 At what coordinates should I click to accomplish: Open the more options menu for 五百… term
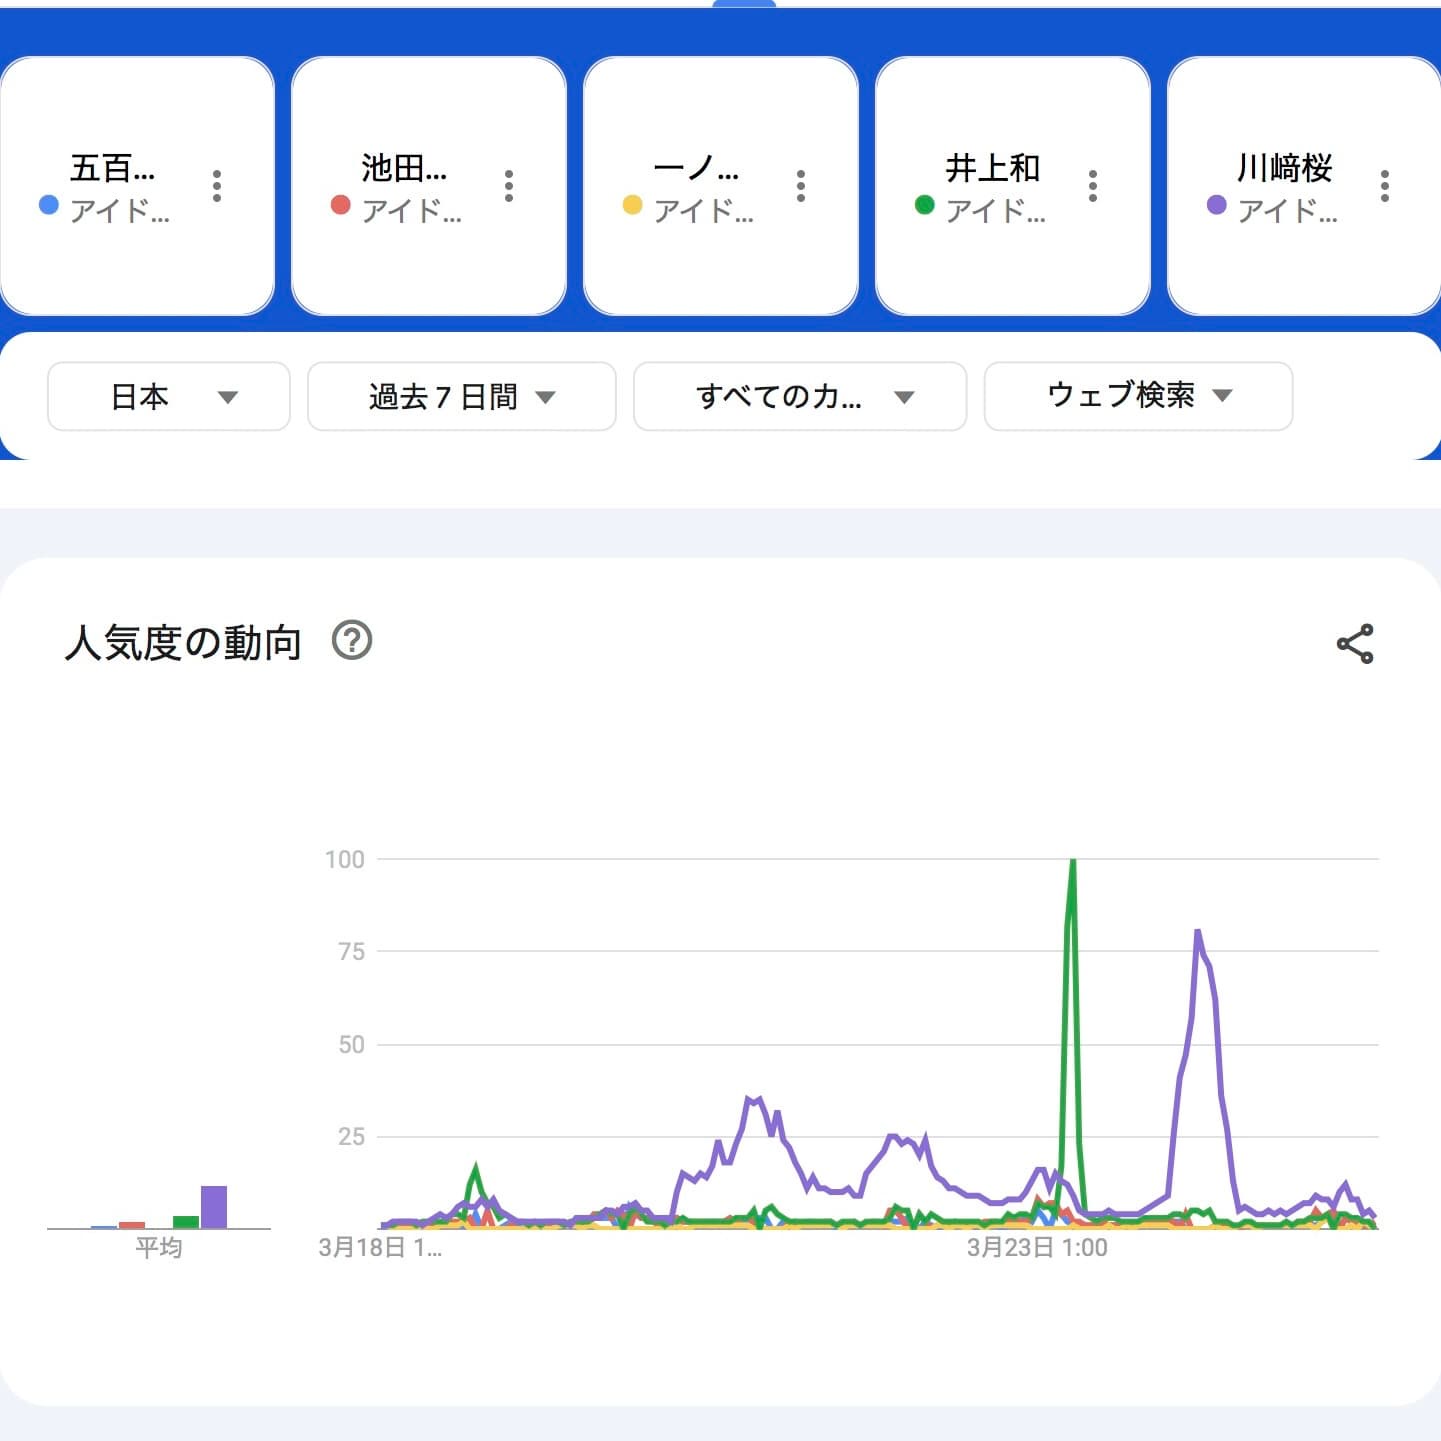pyautogui.click(x=217, y=186)
